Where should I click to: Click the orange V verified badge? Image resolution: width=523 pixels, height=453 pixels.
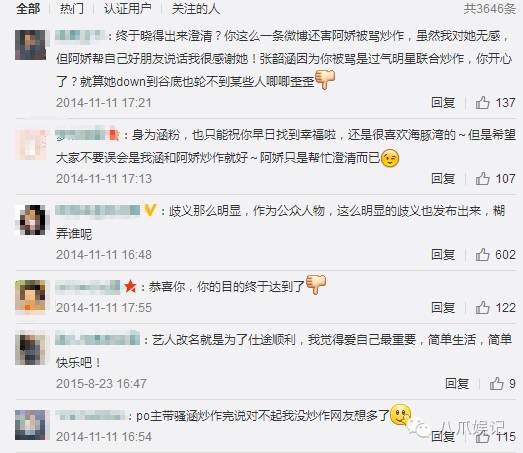150,210
